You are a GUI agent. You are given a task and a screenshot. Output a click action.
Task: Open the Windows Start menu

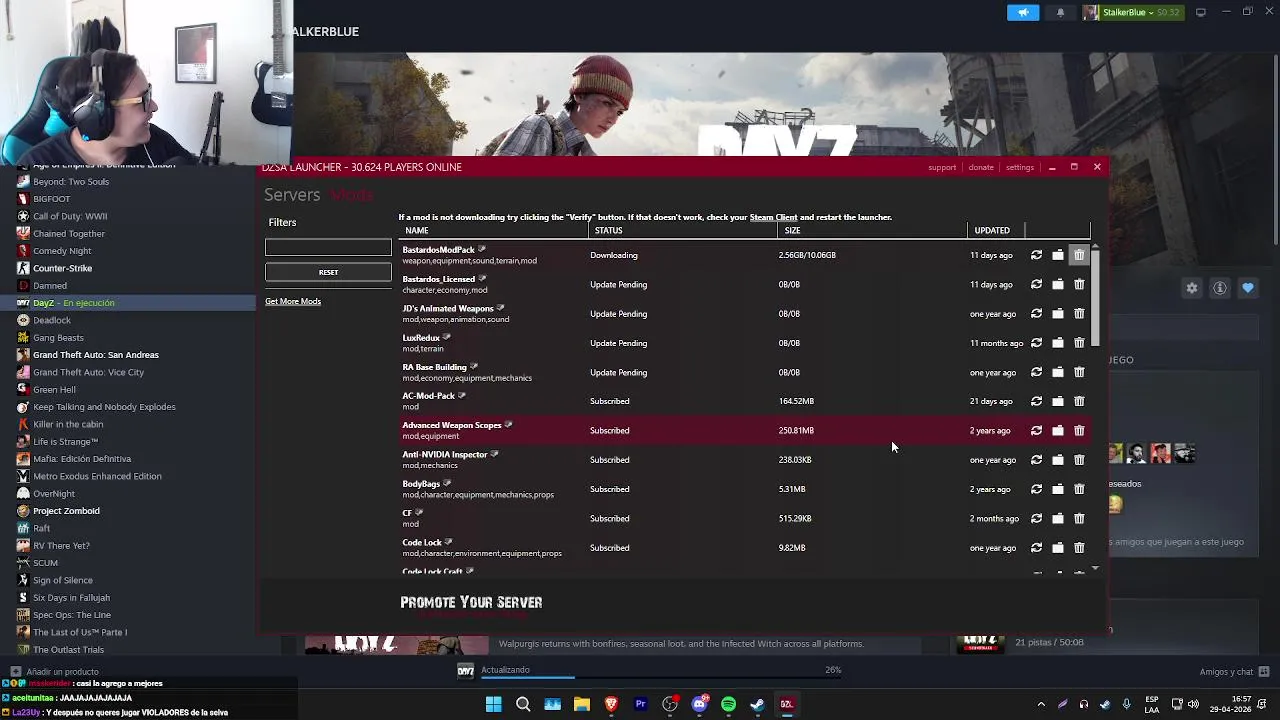click(x=493, y=704)
